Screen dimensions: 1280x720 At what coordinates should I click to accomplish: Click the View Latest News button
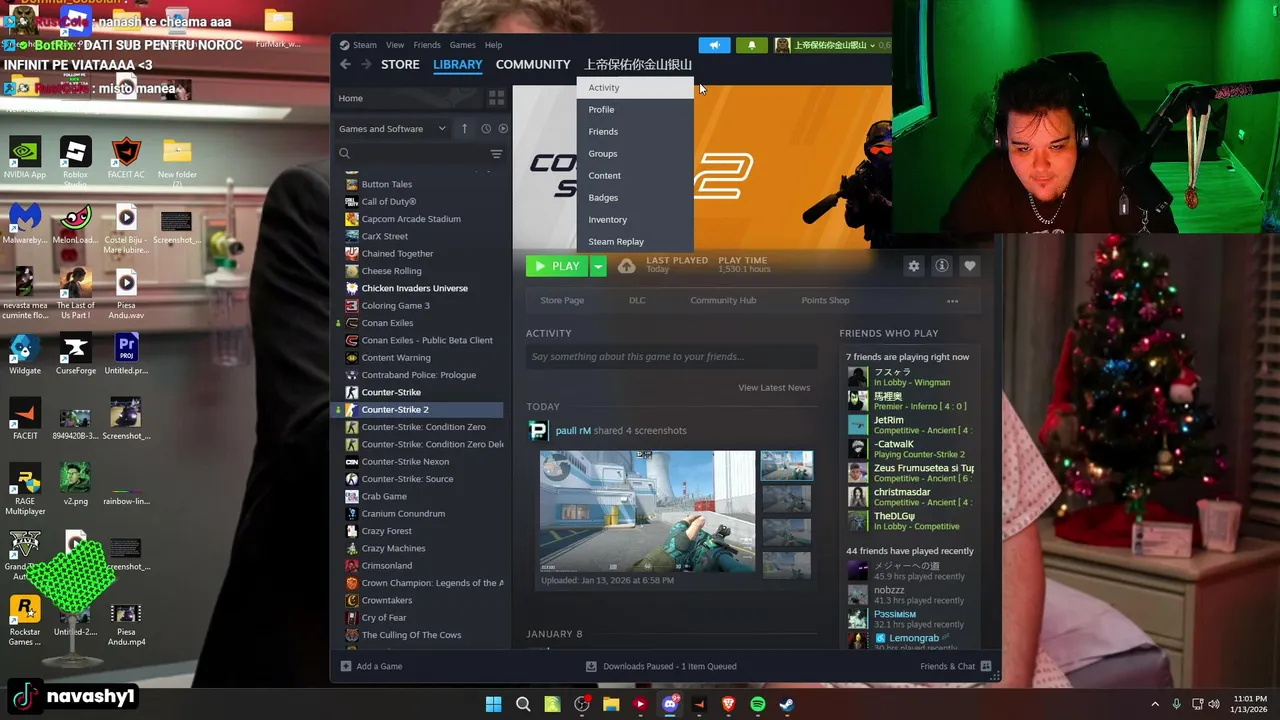[774, 388]
